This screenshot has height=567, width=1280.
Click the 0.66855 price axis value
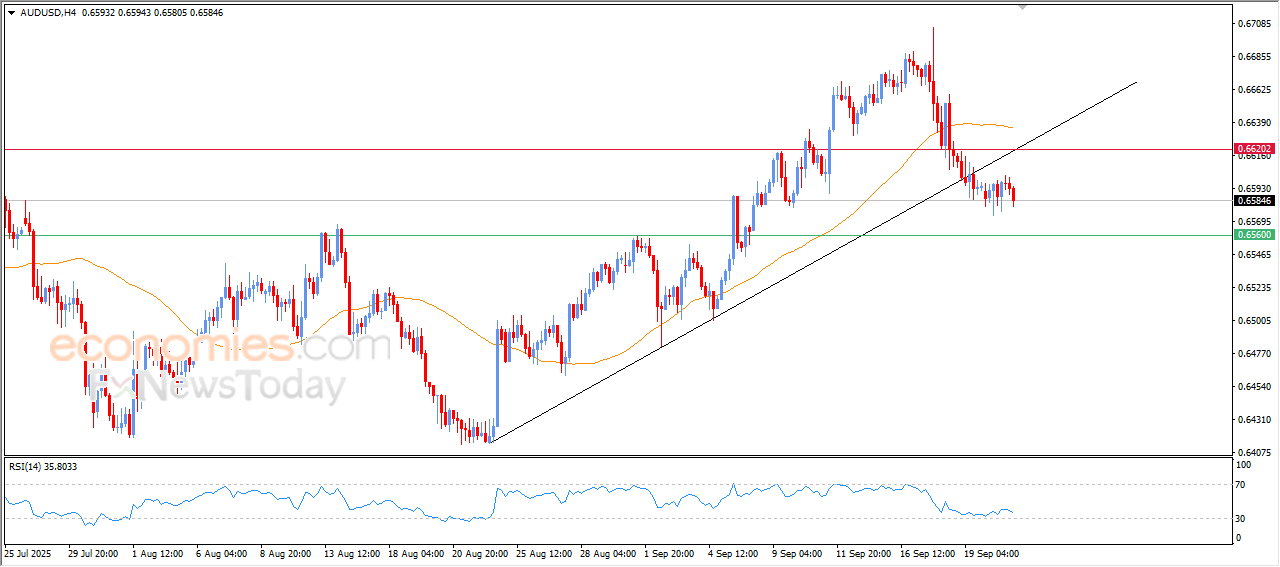[x=1254, y=56]
